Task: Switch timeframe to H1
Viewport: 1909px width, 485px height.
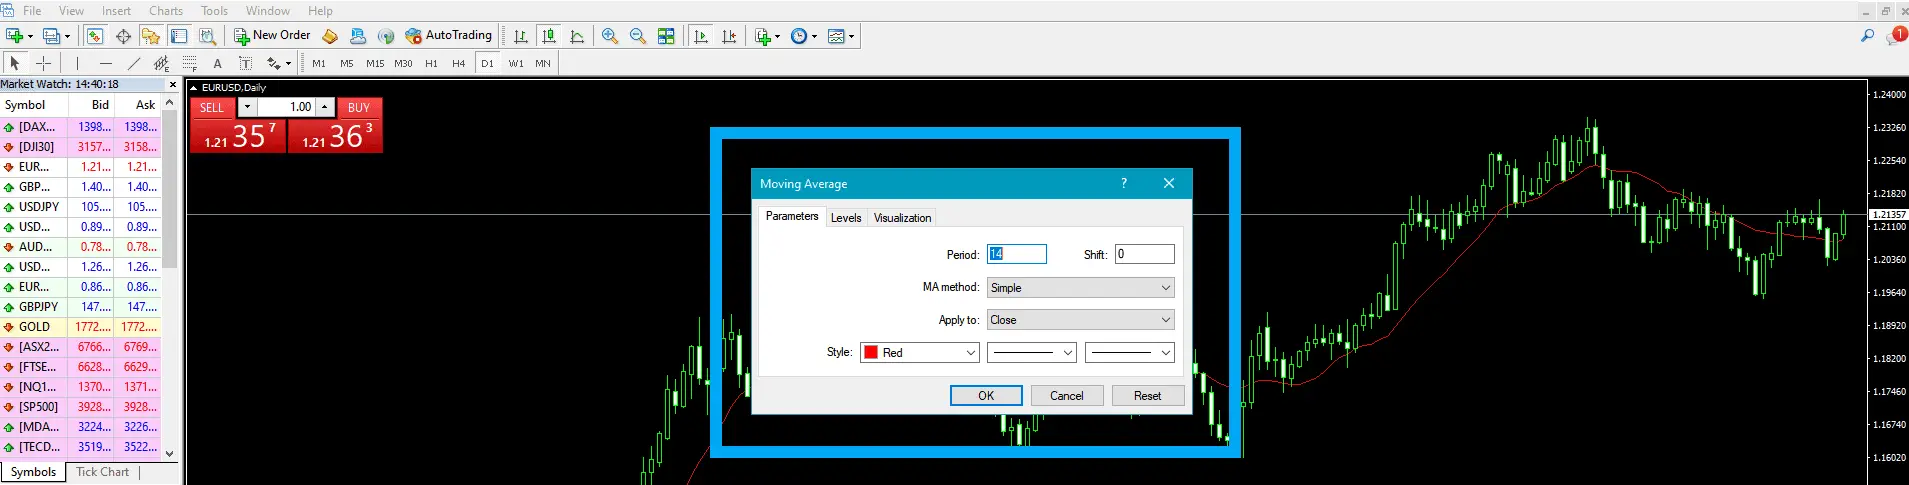Action: point(431,63)
